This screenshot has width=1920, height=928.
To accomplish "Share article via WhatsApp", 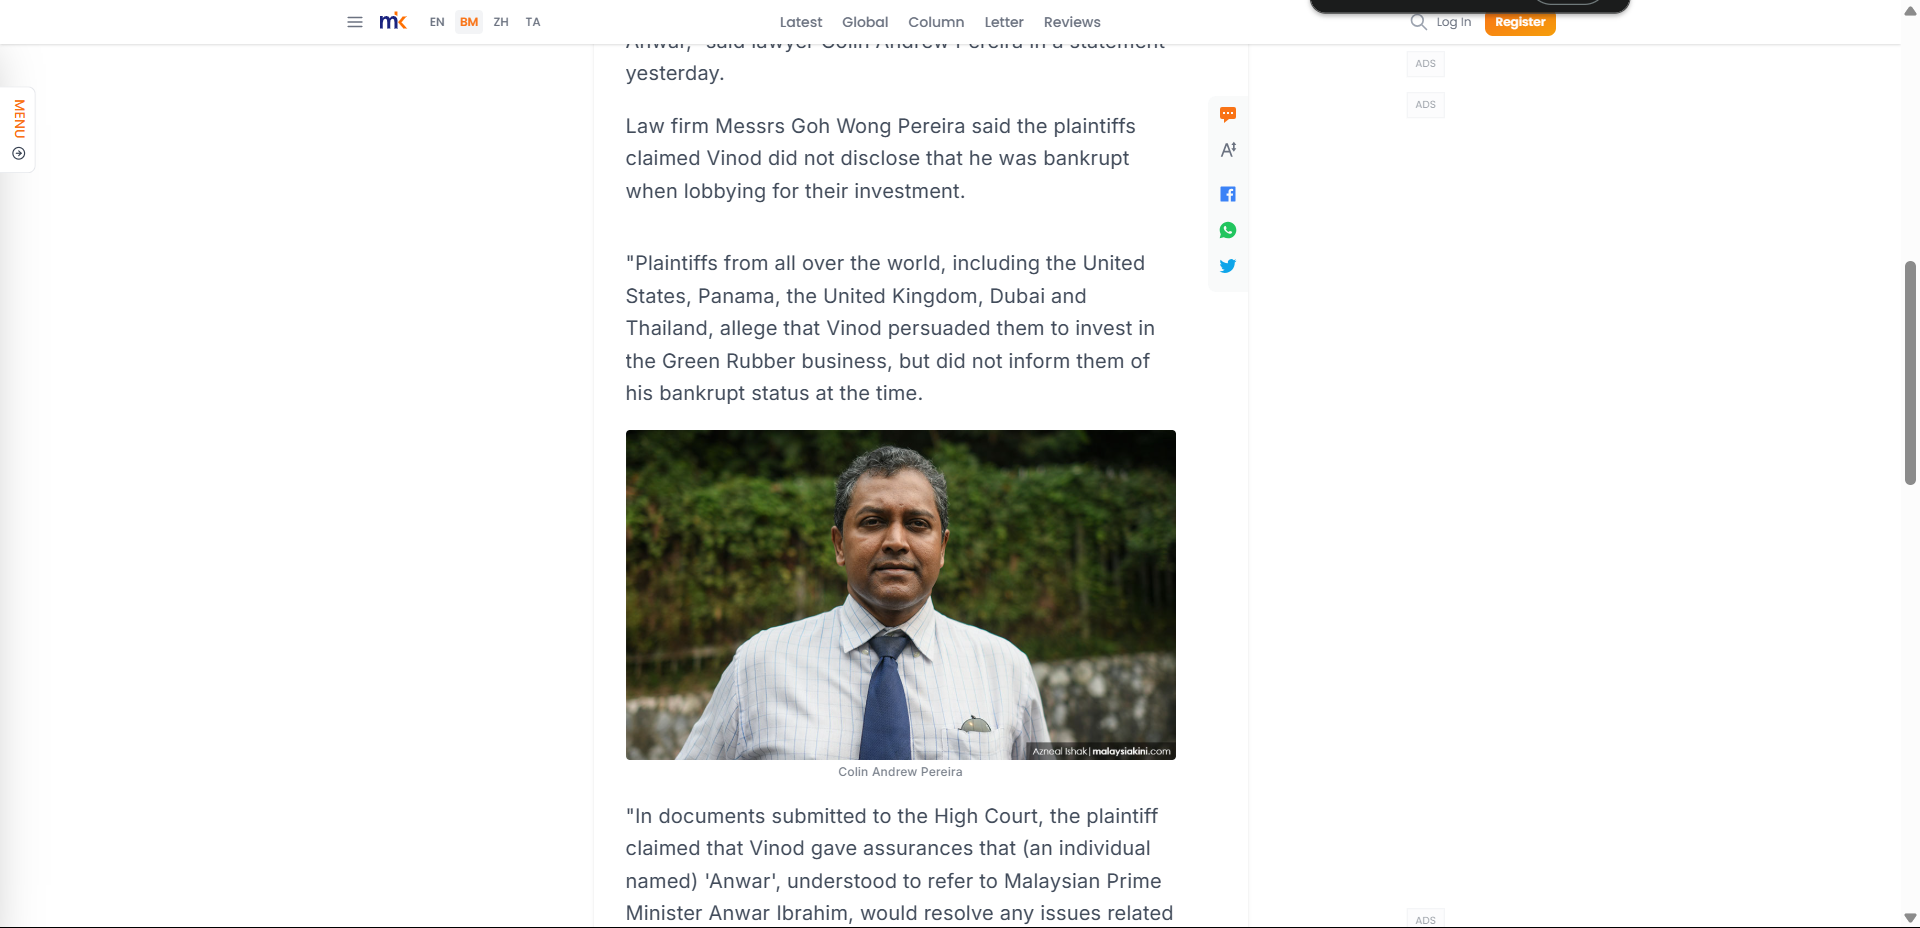I will click(x=1228, y=230).
